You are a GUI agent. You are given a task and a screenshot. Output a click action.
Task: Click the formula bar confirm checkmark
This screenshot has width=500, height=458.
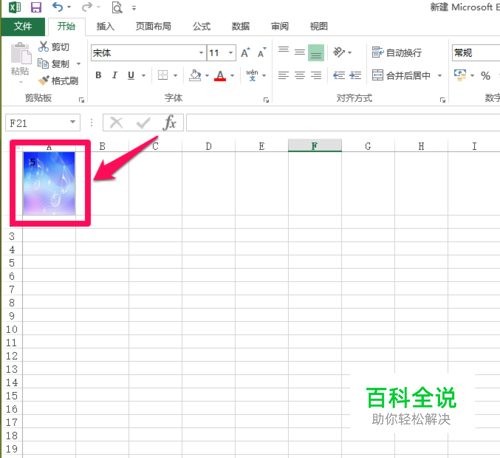[x=143, y=123]
